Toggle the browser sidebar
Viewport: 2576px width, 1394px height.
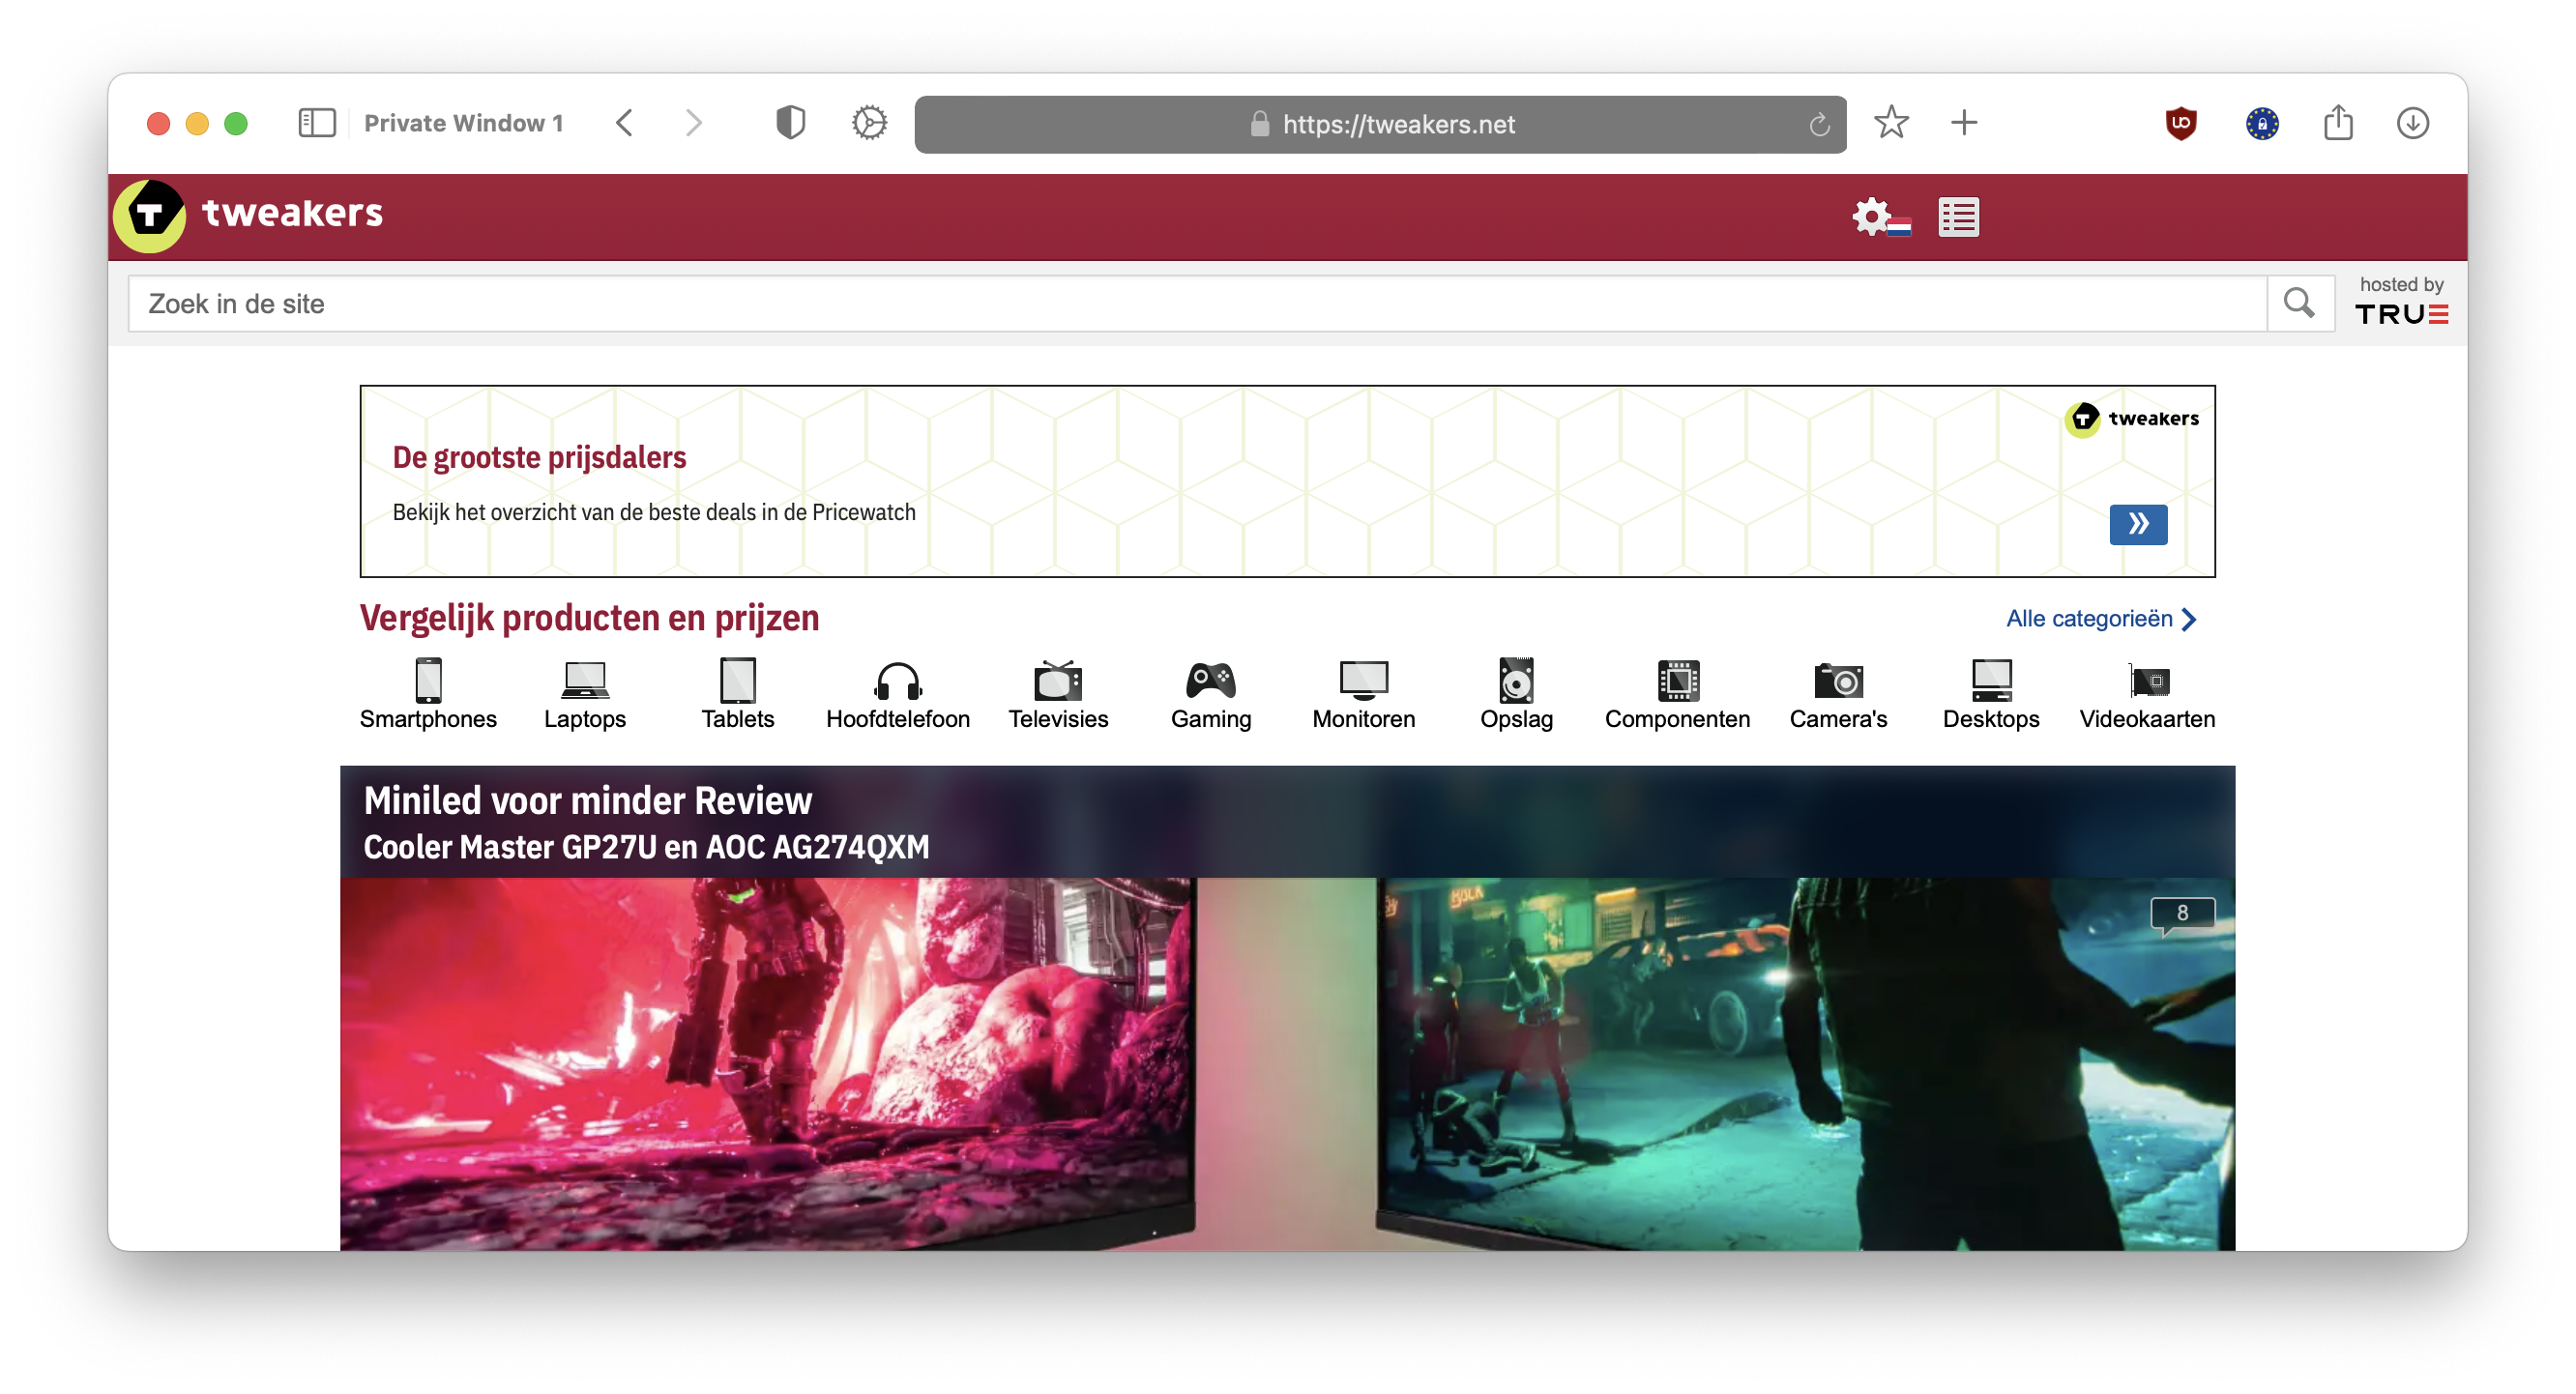click(x=318, y=123)
